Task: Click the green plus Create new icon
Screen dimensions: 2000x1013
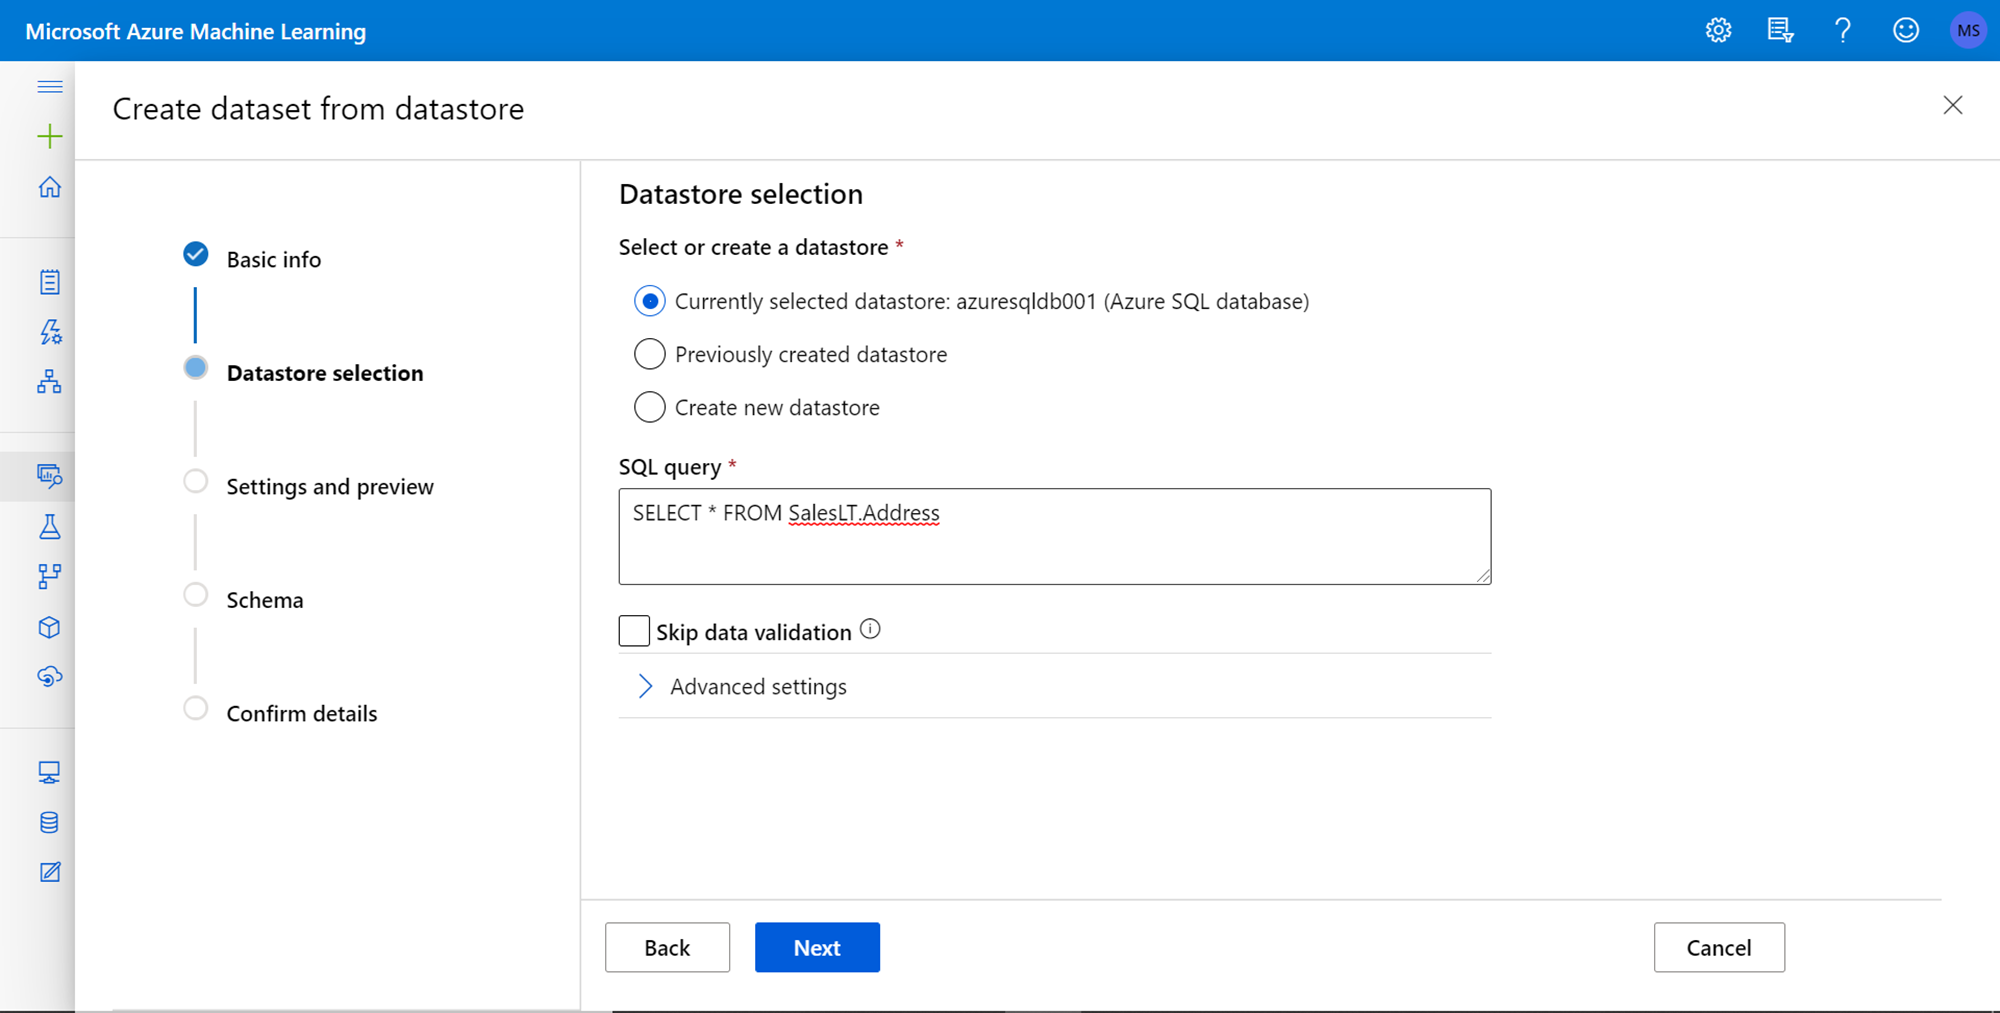Action: point(49,136)
